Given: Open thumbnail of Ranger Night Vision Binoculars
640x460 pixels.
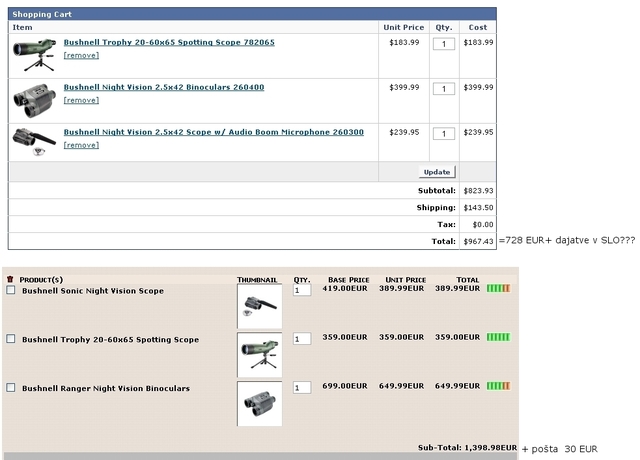Looking at the screenshot, I should (260, 404).
